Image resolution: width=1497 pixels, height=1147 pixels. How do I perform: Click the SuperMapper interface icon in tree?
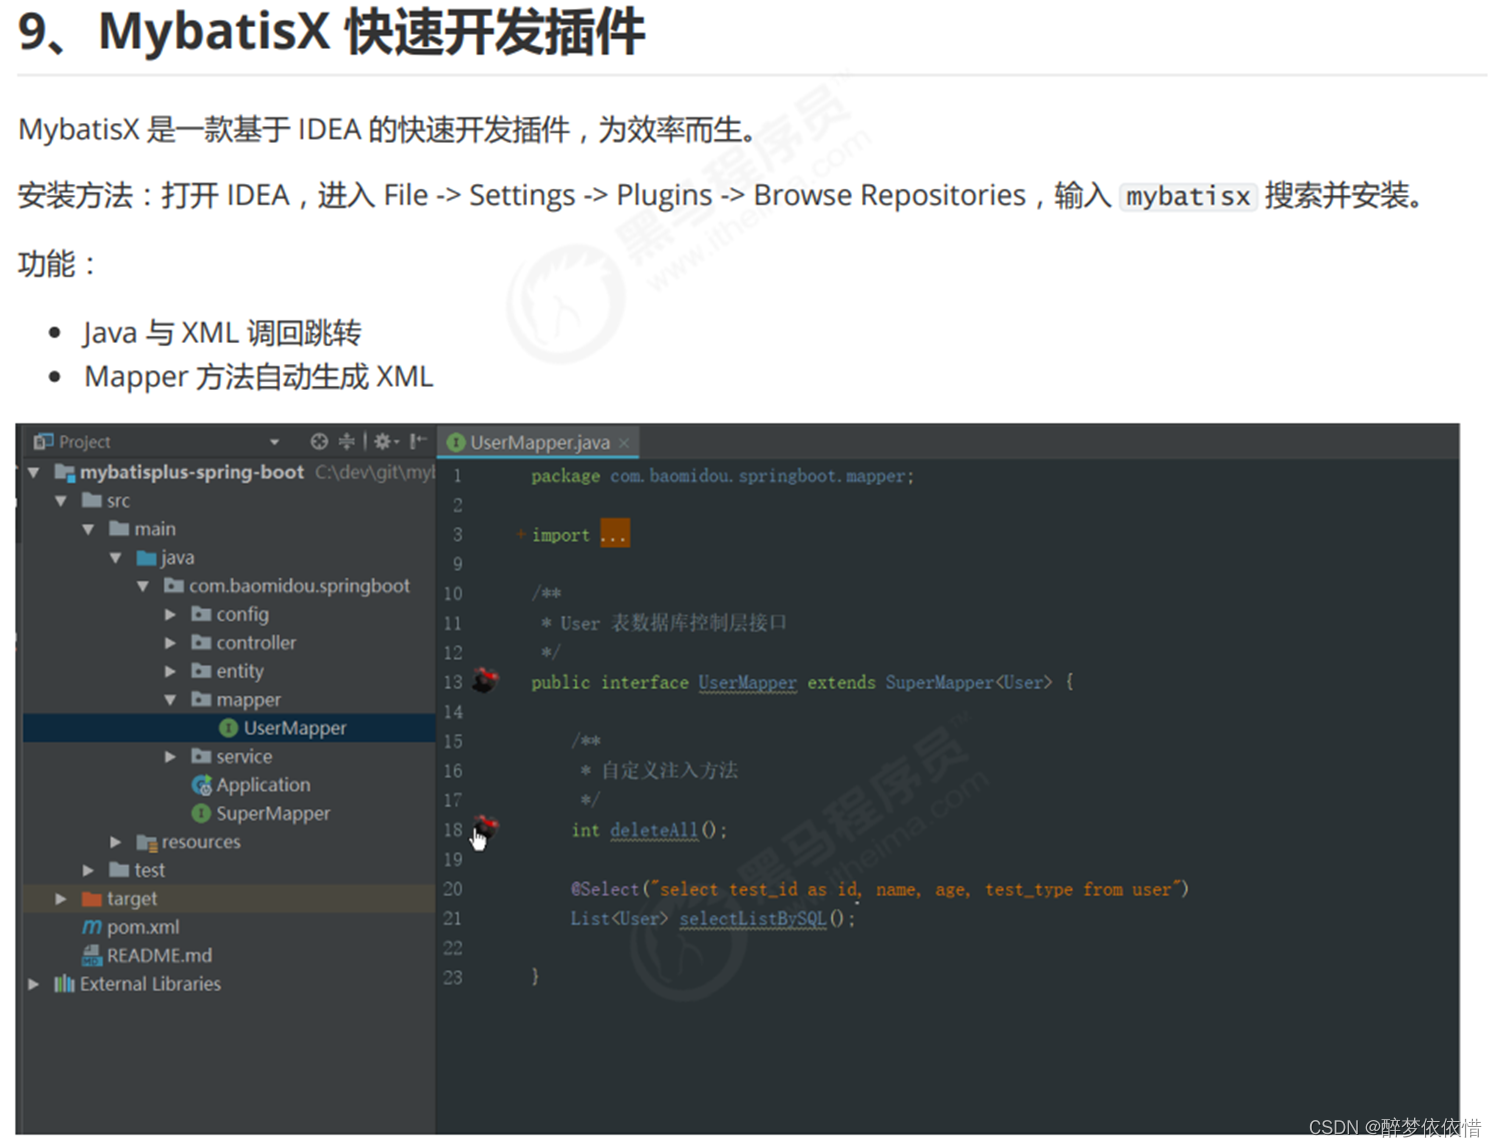tap(201, 814)
